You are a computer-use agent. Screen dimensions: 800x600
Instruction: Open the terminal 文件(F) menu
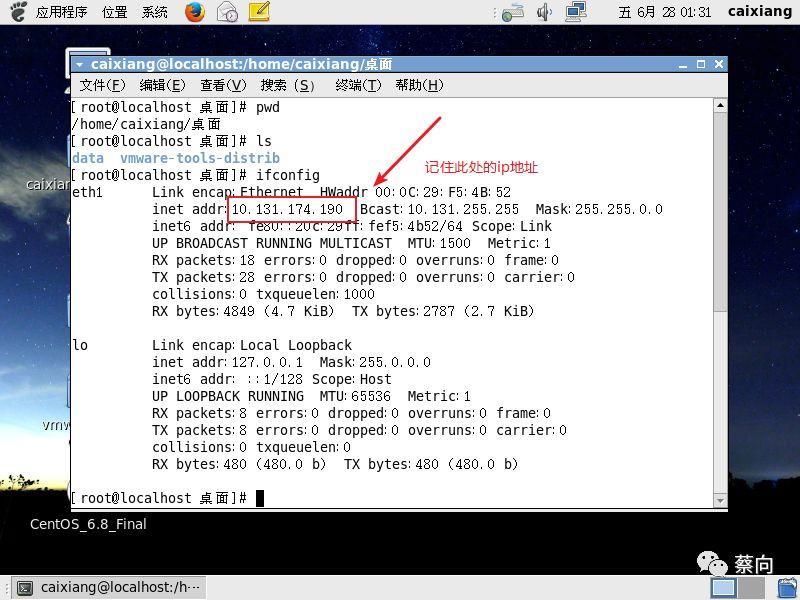tap(102, 85)
